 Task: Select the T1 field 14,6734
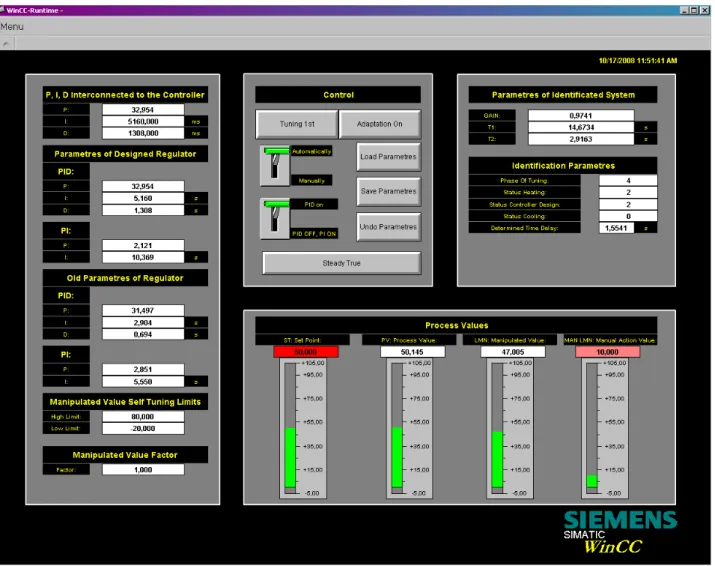[581, 127]
